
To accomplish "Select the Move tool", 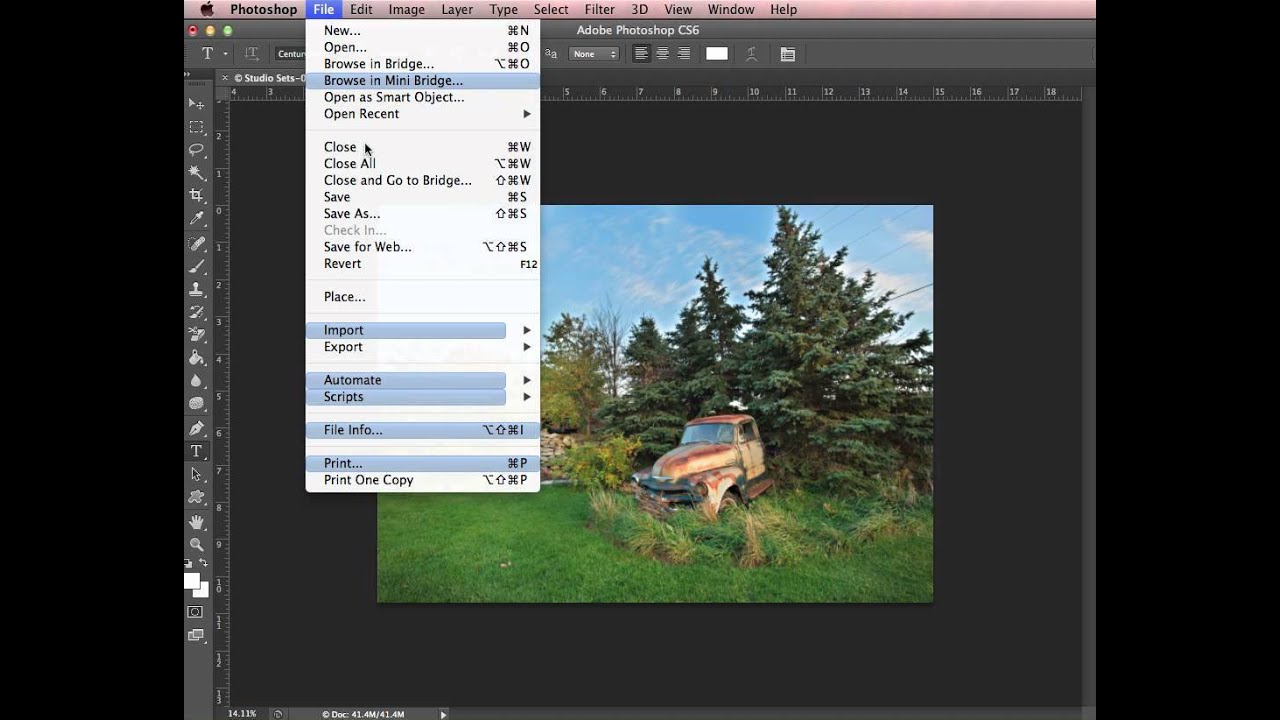I will (x=196, y=104).
